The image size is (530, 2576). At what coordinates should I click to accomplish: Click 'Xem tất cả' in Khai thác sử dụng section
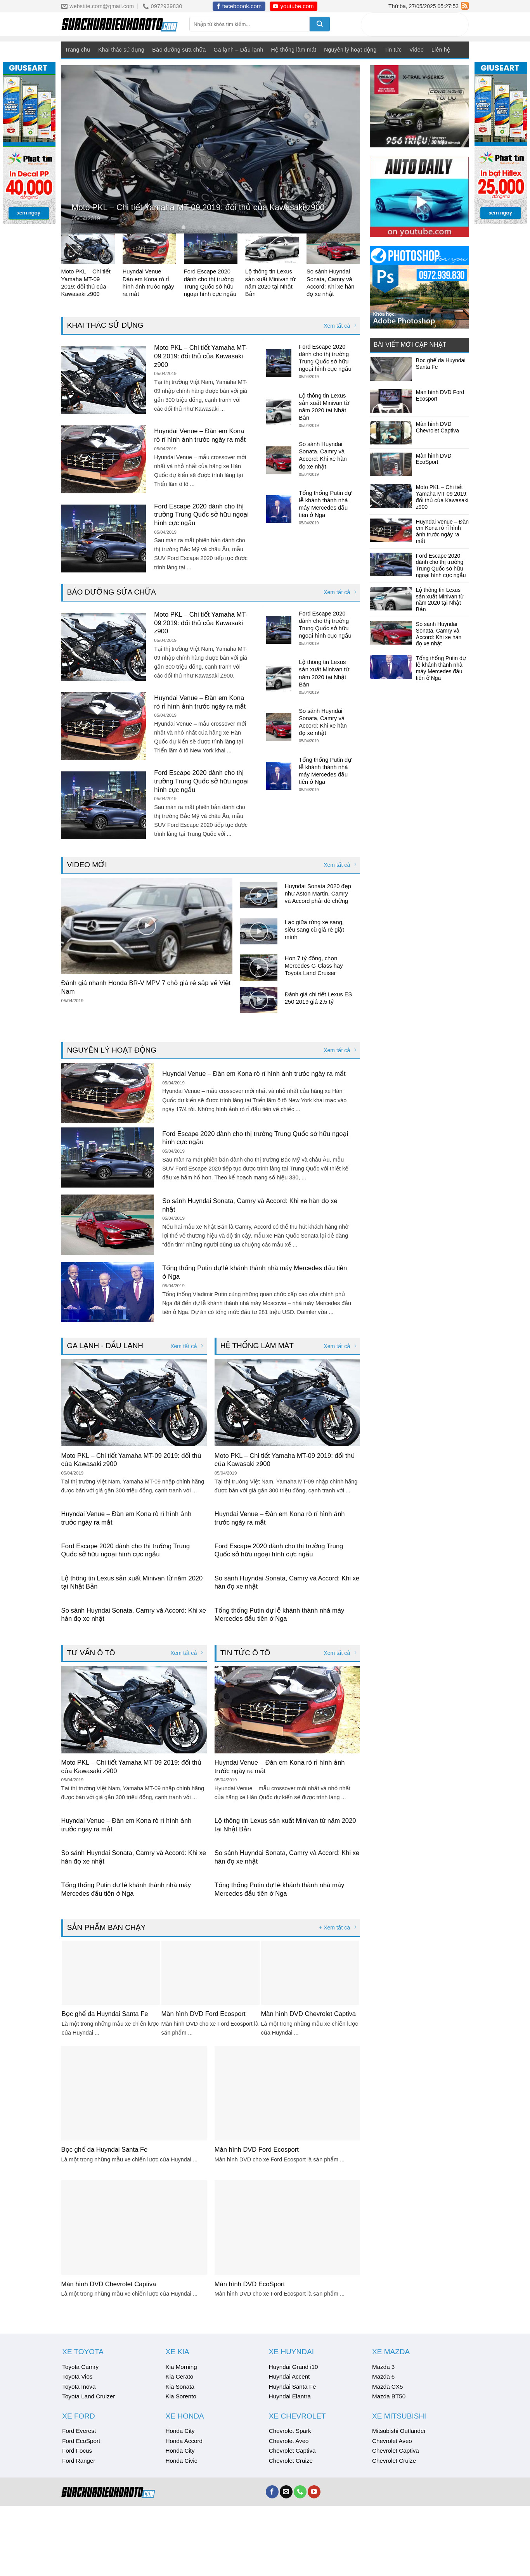[x=339, y=326]
